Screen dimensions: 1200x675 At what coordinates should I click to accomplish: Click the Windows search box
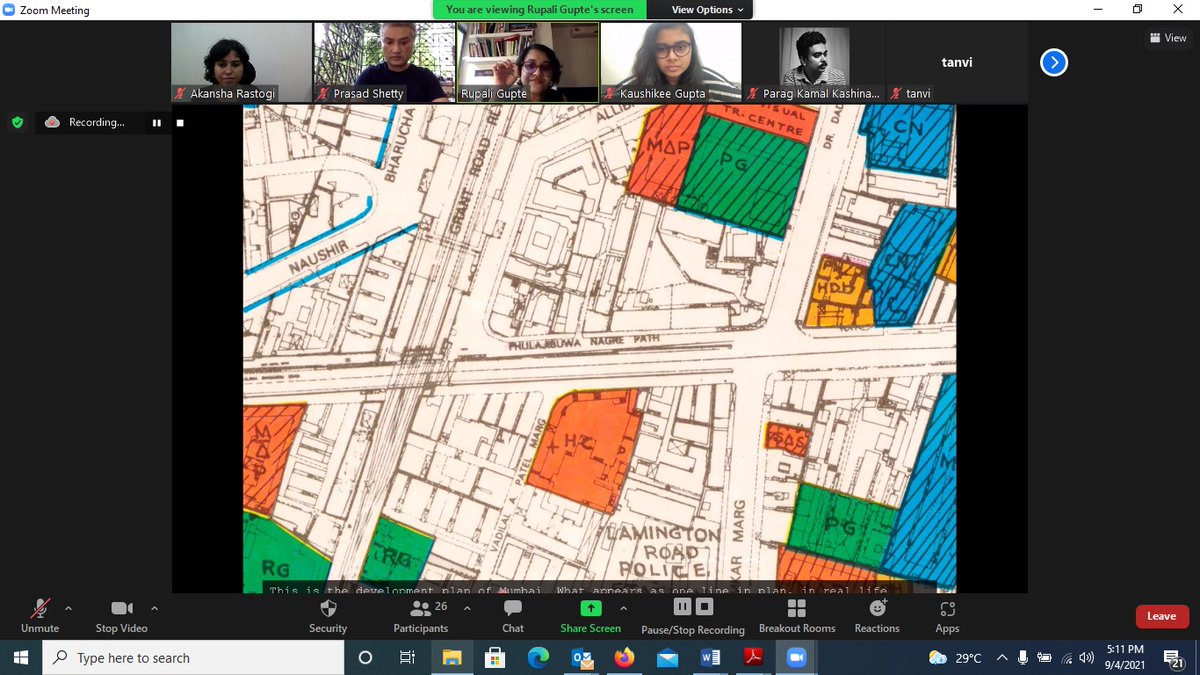point(194,658)
